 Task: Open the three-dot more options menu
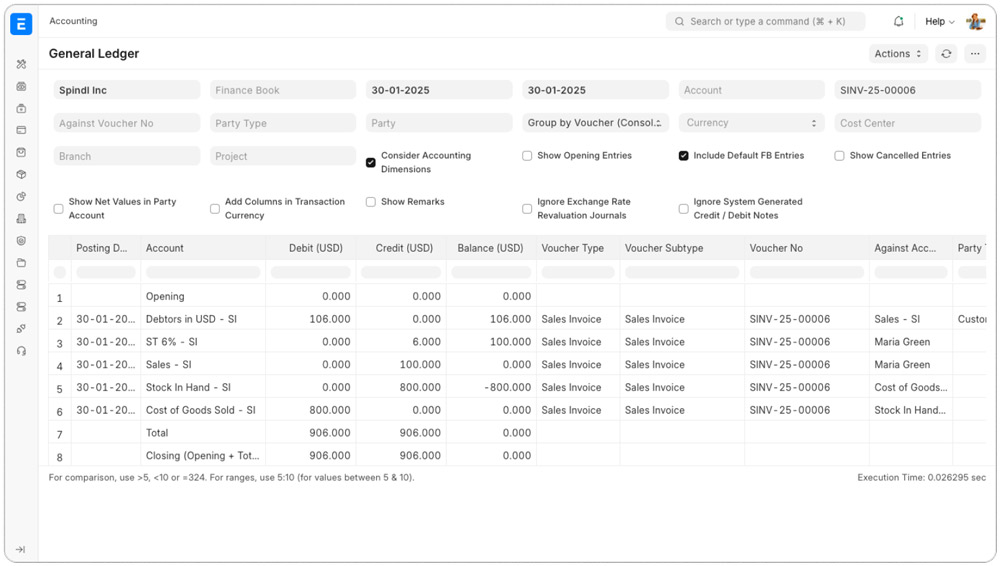[x=975, y=54]
